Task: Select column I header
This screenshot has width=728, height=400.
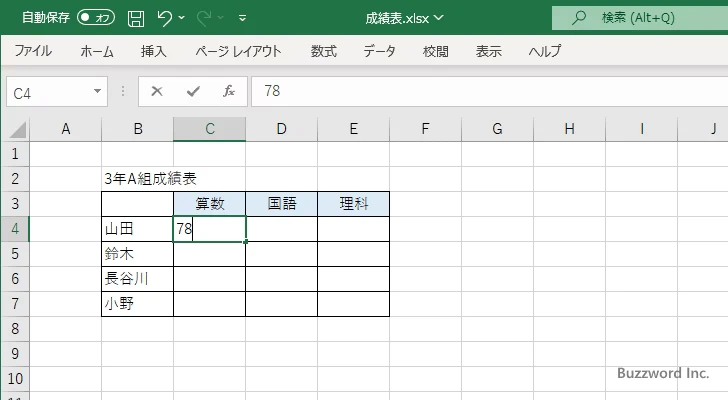Action: 642,129
